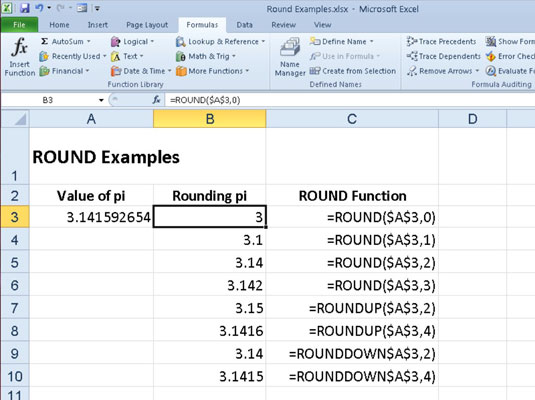
Task: Click the Error Checking icon
Action: (x=491, y=56)
